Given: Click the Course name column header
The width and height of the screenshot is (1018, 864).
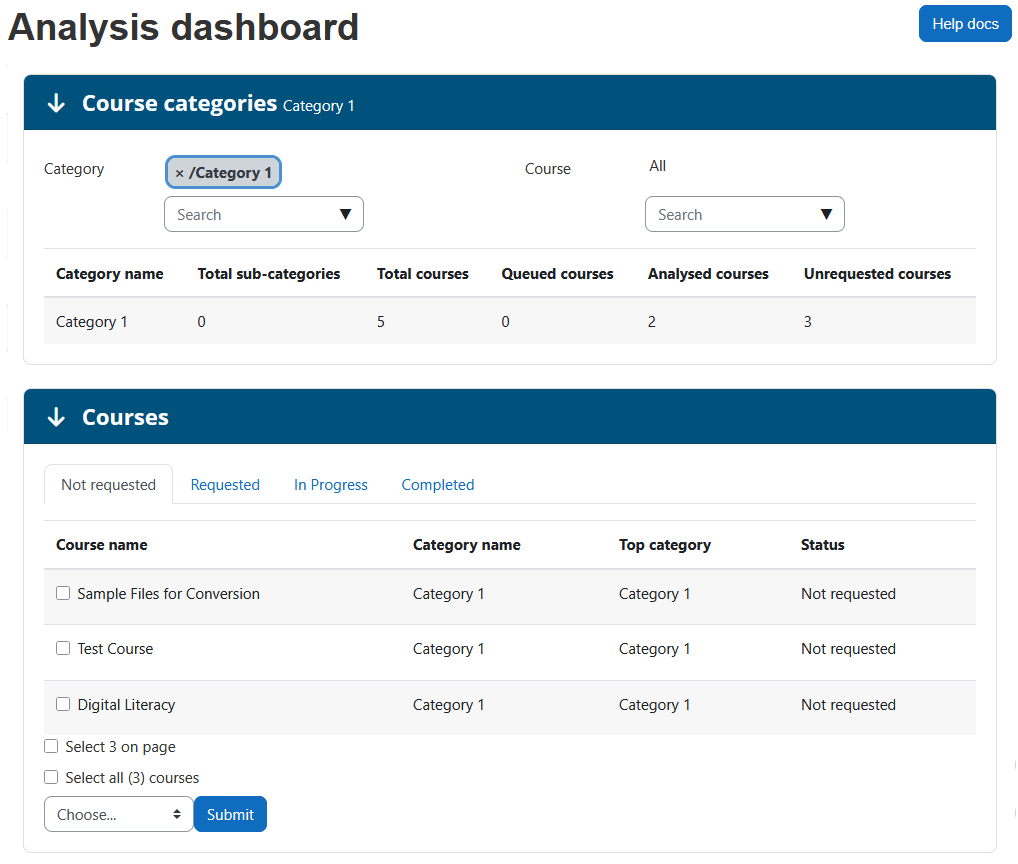Looking at the screenshot, I should [102, 545].
